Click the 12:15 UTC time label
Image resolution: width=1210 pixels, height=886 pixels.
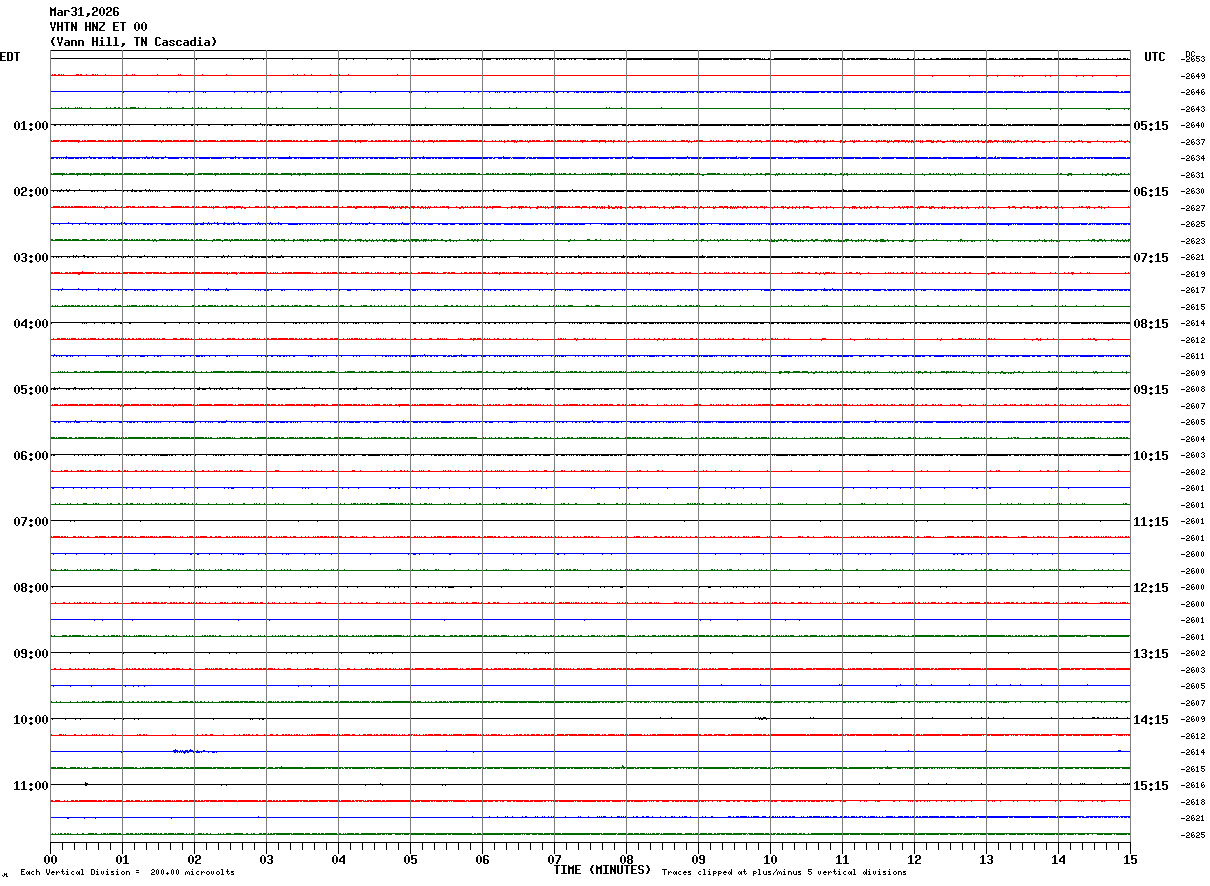pyautogui.click(x=1150, y=588)
